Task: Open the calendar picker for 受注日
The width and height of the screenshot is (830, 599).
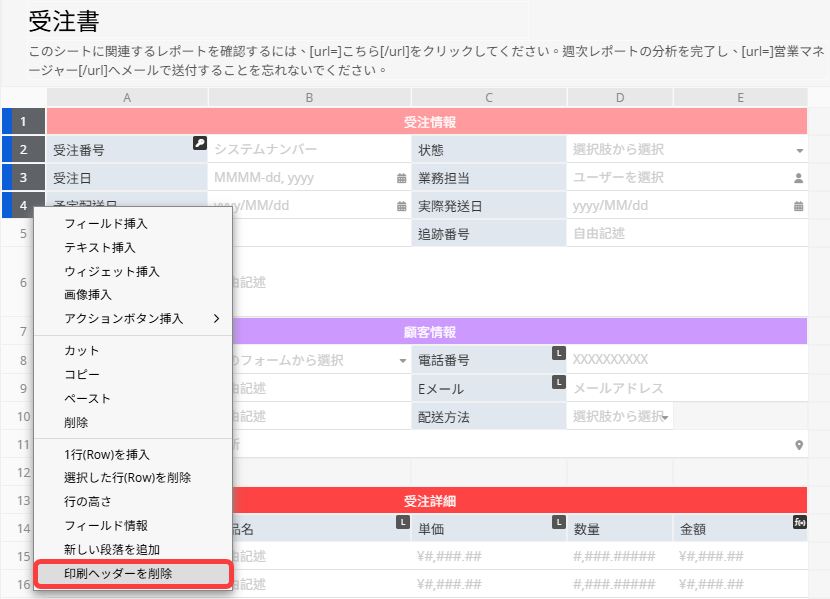Action: point(401,178)
